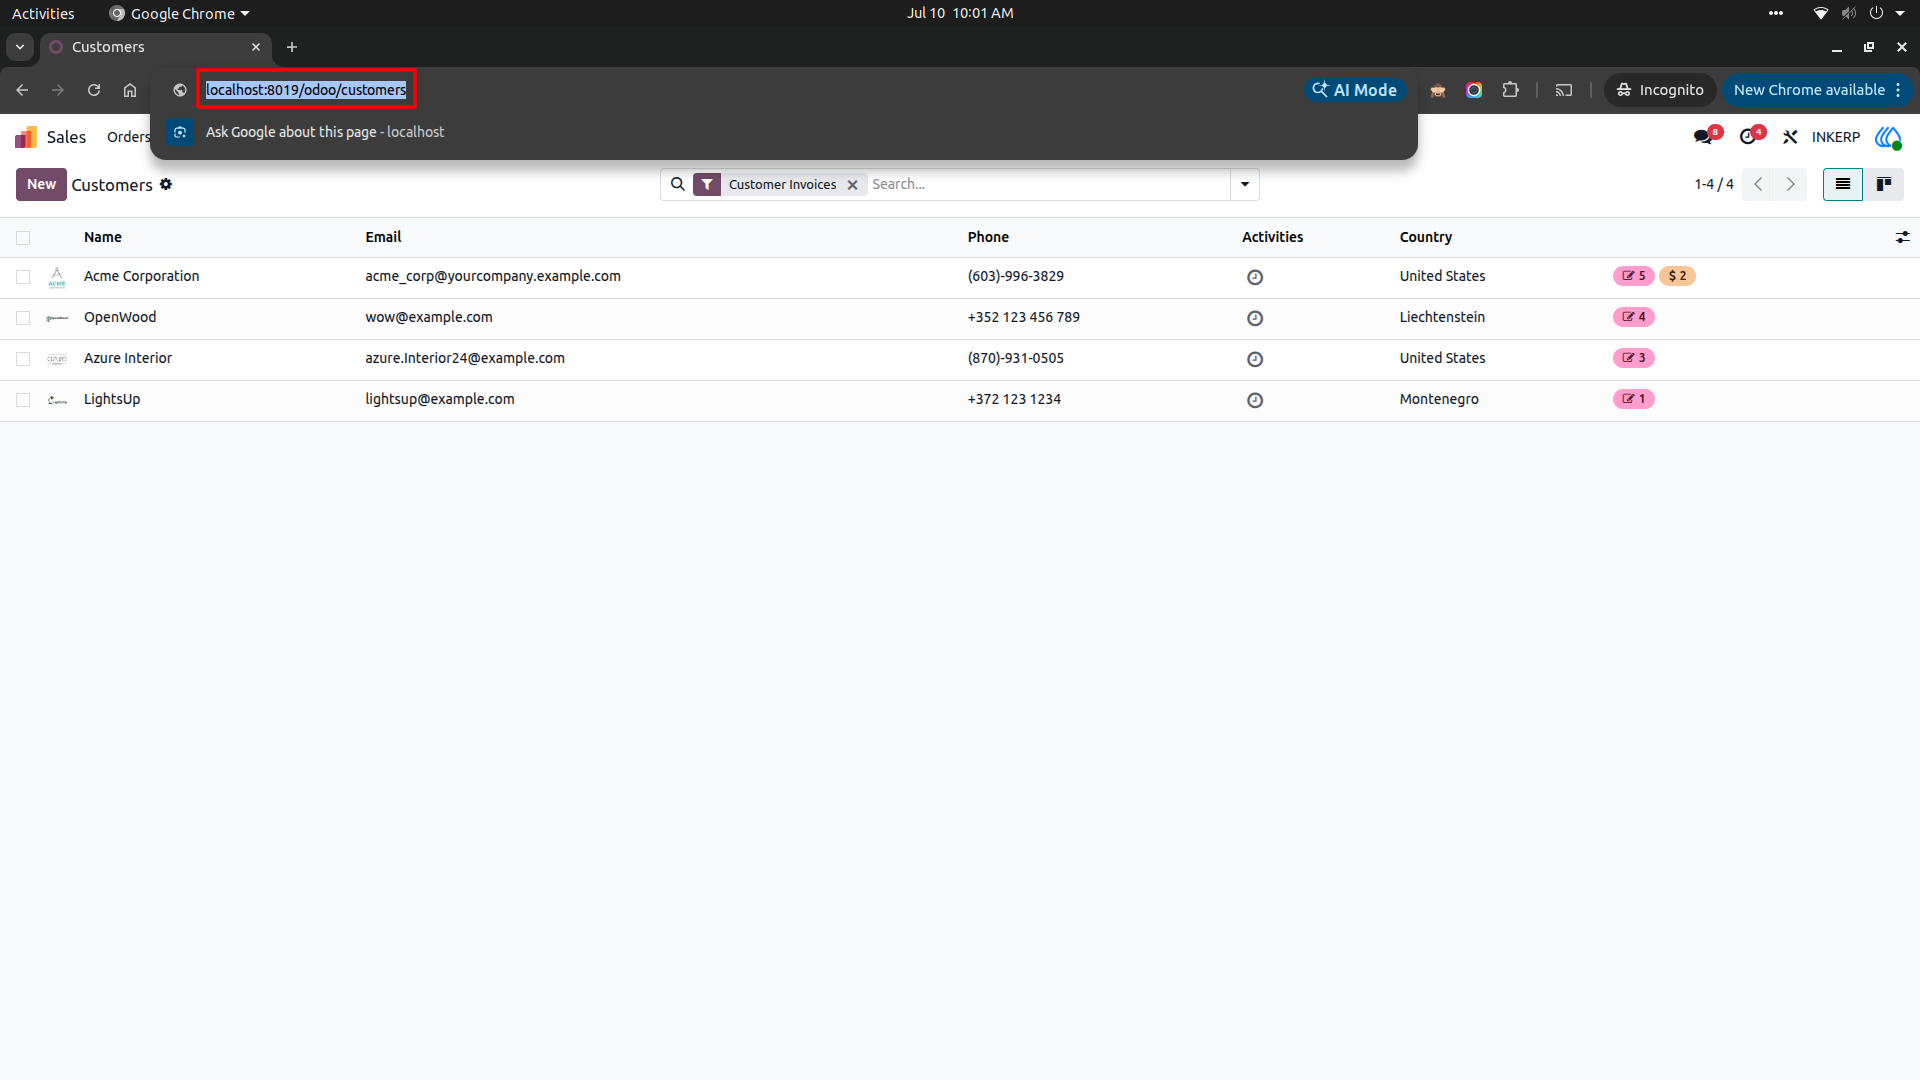This screenshot has width=1920, height=1080.
Task: Click Ask Google about this page suggestion
Action: (x=784, y=132)
